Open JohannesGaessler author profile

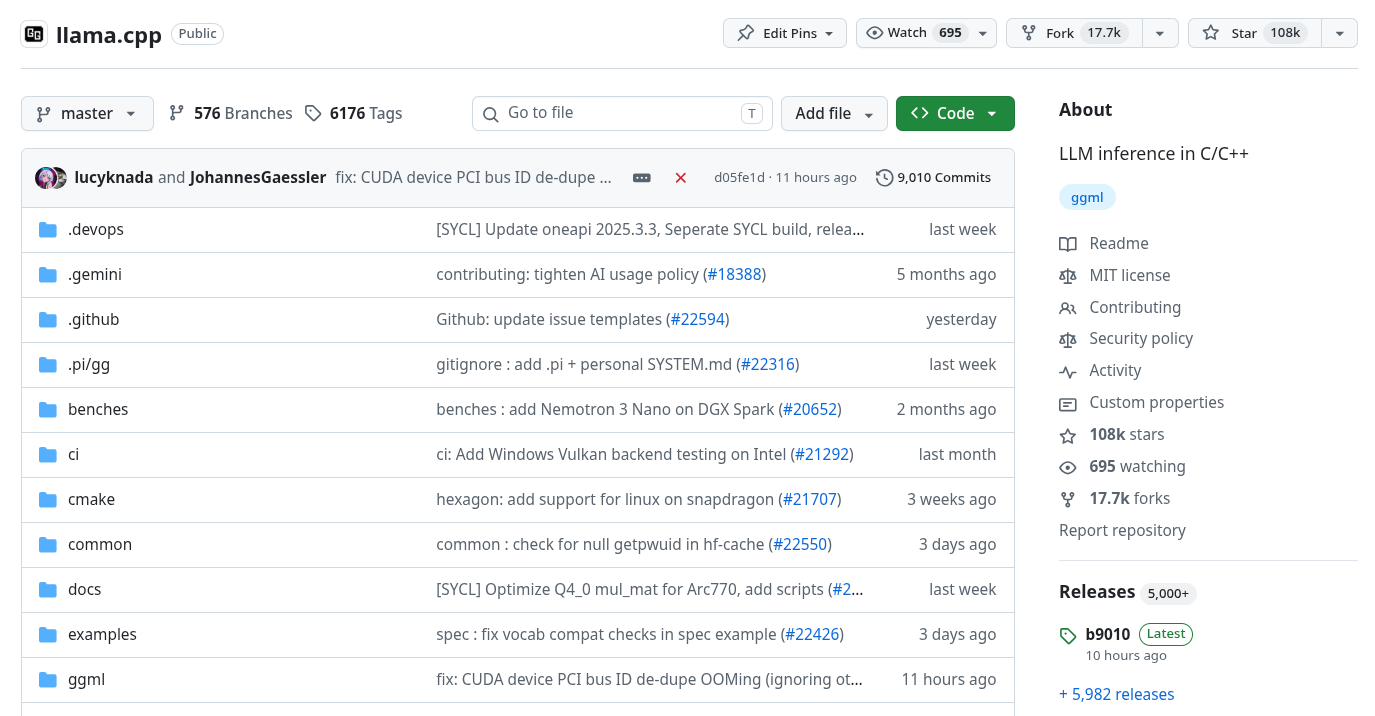click(258, 178)
